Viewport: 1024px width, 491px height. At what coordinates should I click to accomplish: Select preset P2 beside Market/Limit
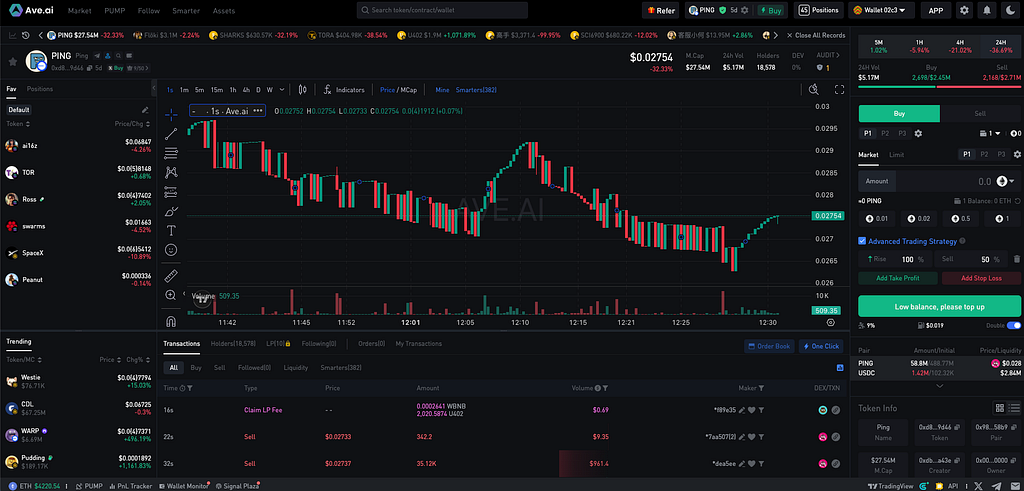tap(984, 155)
